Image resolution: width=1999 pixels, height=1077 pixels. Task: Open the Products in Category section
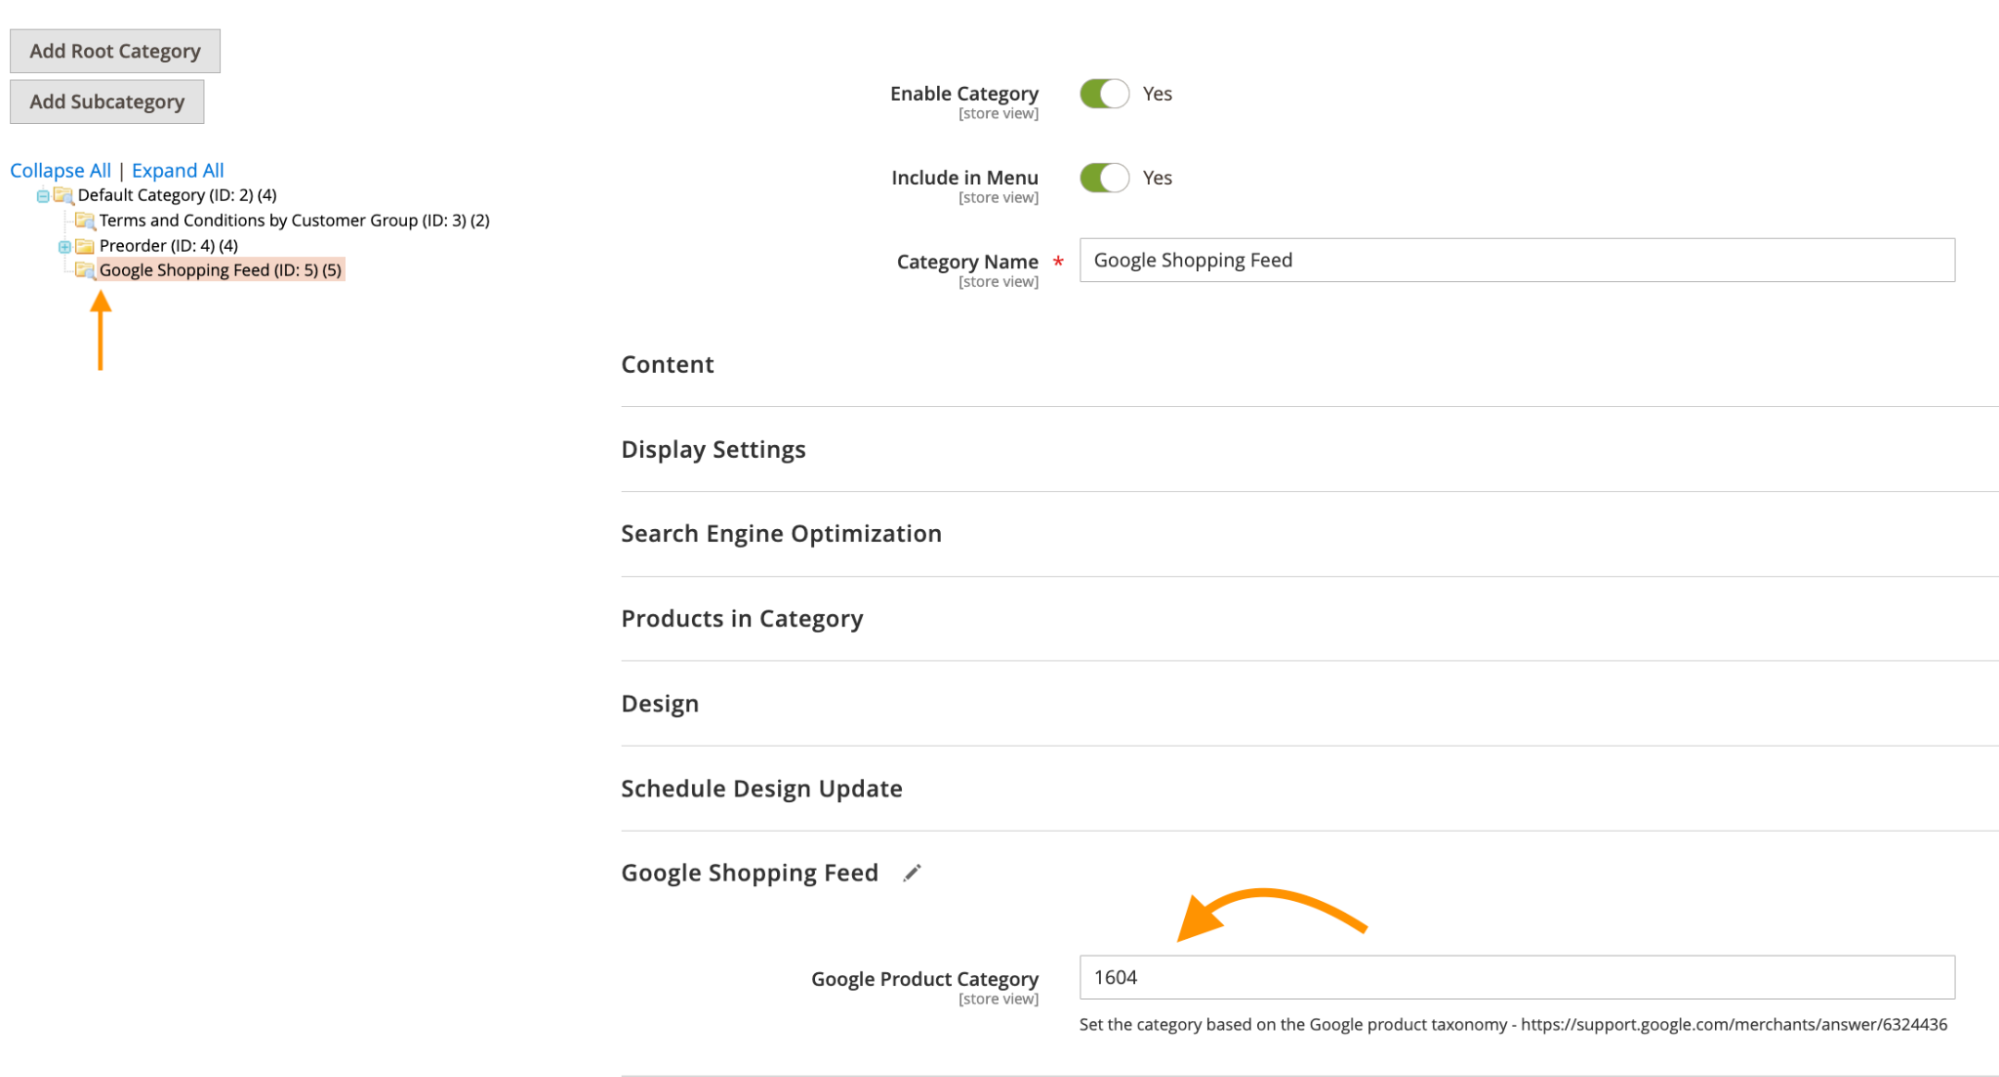click(x=742, y=619)
